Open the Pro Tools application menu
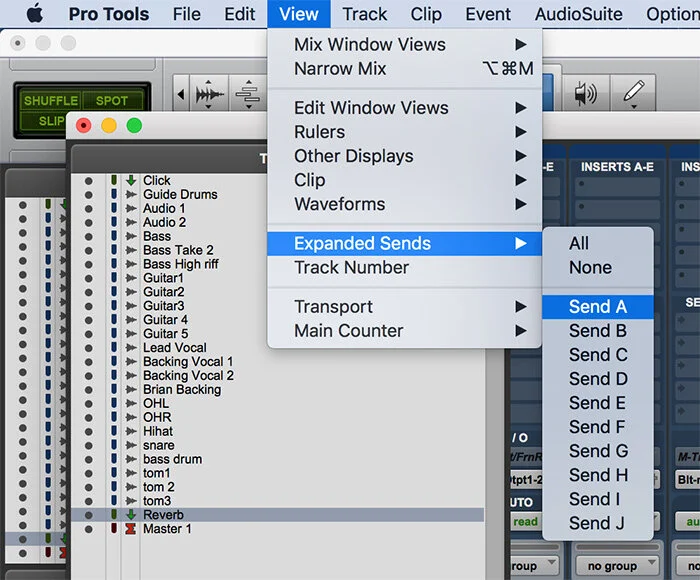Image resolution: width=700 pixels, height=580 pixels. [x=108, y=14]
